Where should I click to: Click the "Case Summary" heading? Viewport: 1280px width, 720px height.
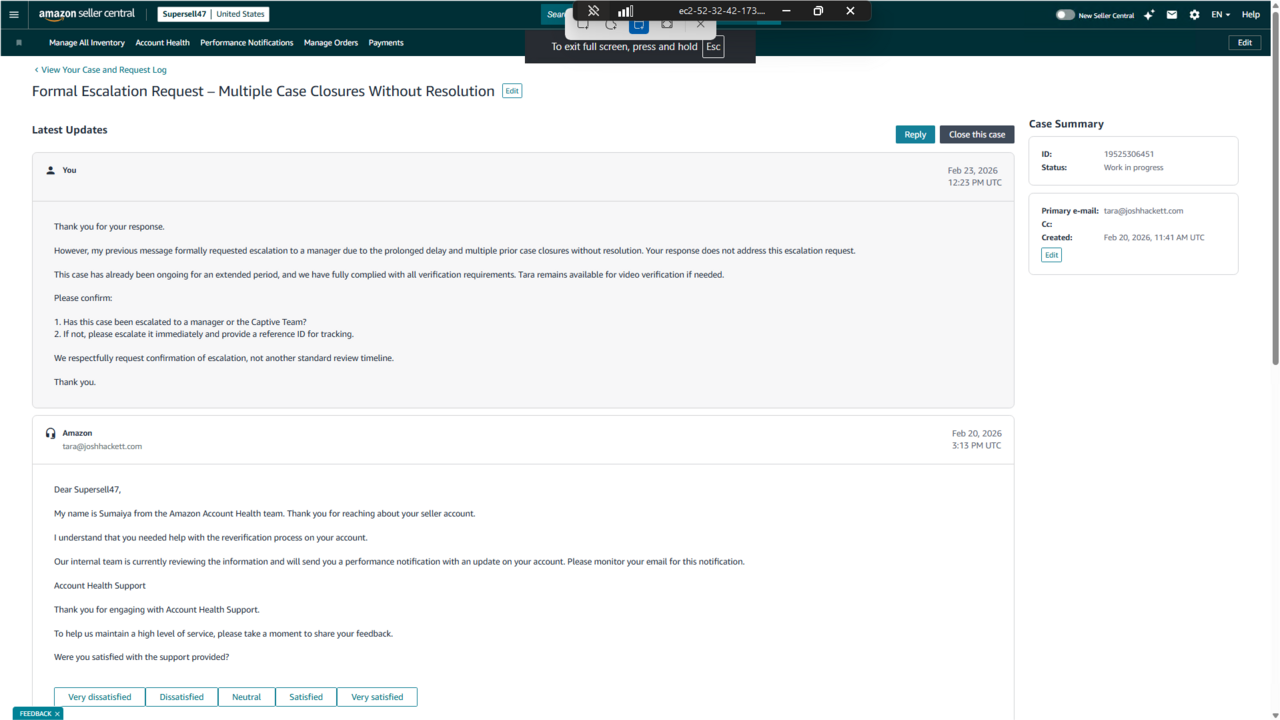tap(1066, 124)
